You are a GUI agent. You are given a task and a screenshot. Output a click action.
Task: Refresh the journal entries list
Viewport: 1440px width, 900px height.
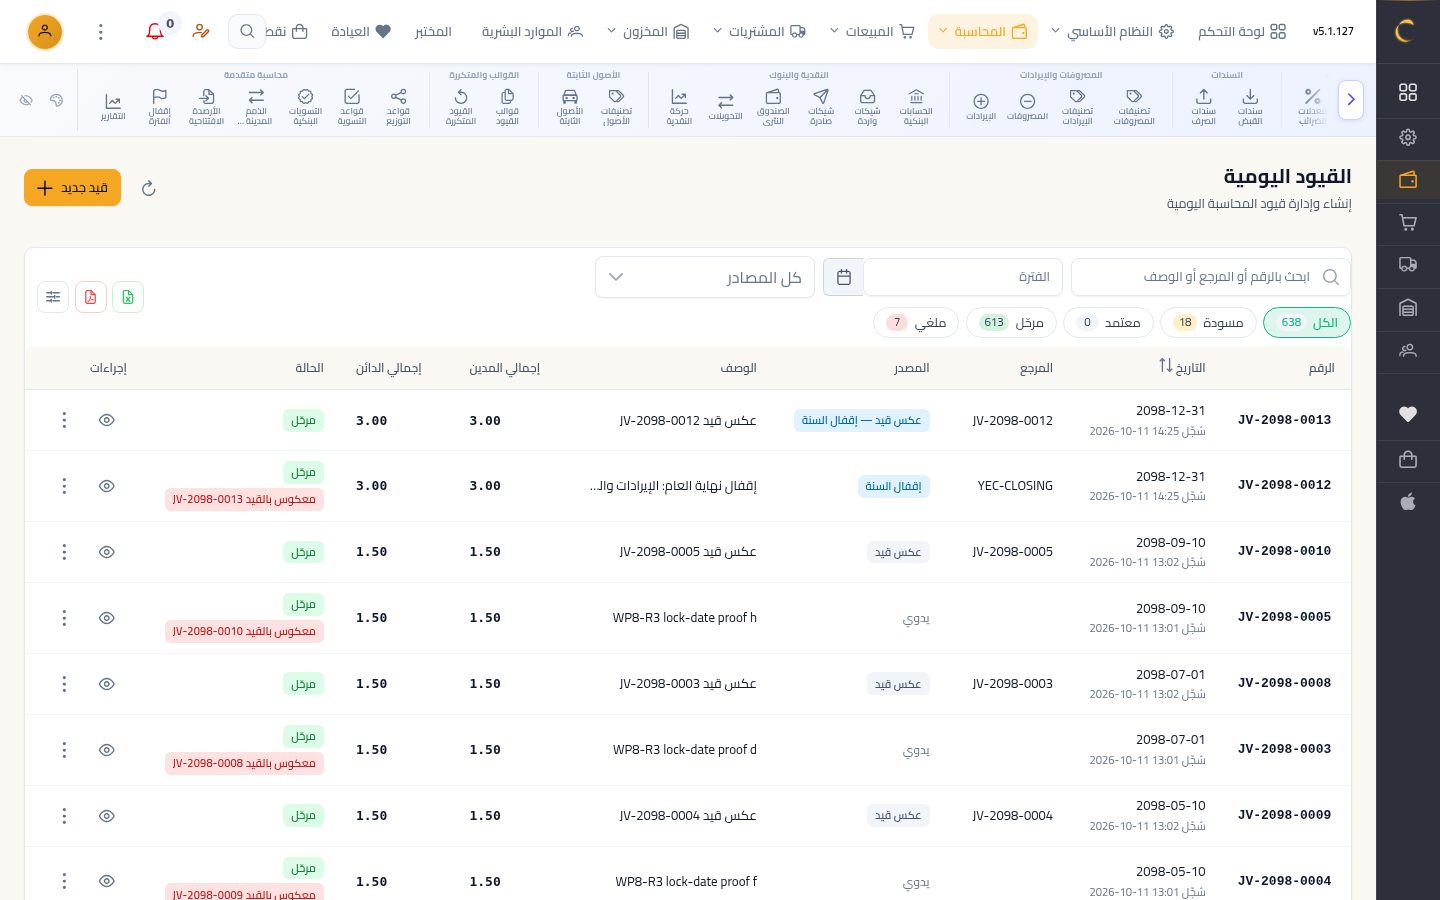[x=149, y=188]
